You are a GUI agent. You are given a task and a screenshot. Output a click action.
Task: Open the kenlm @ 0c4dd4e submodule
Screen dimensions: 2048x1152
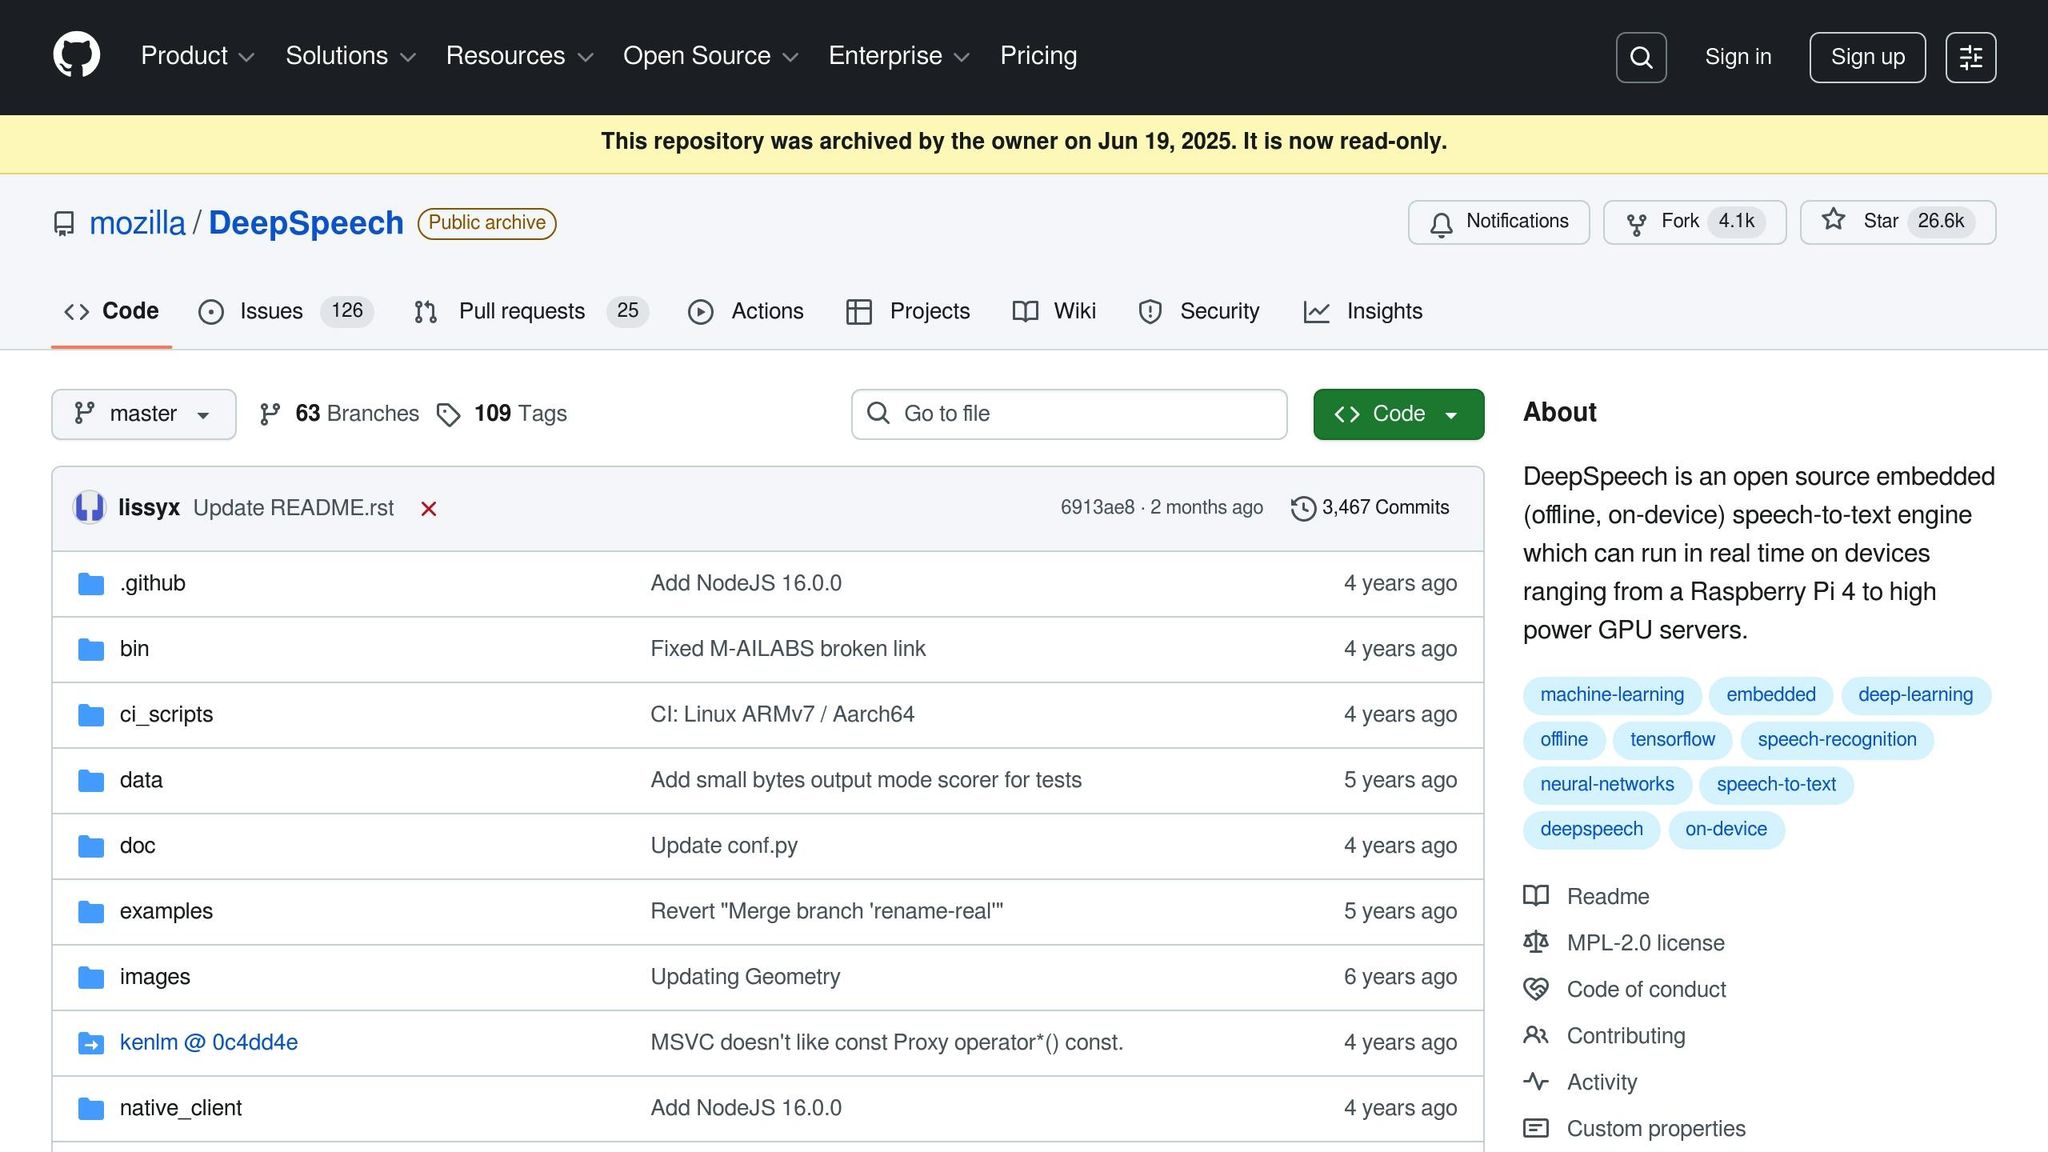tap(209, 1043)
